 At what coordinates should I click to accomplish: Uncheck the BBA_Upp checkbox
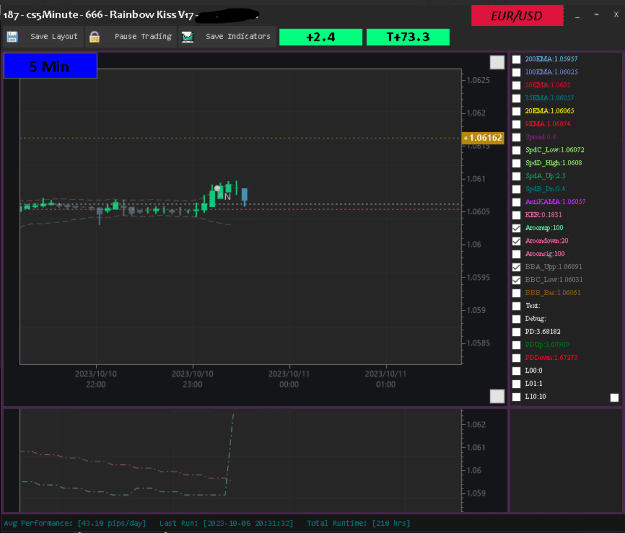tap(516, 267)
